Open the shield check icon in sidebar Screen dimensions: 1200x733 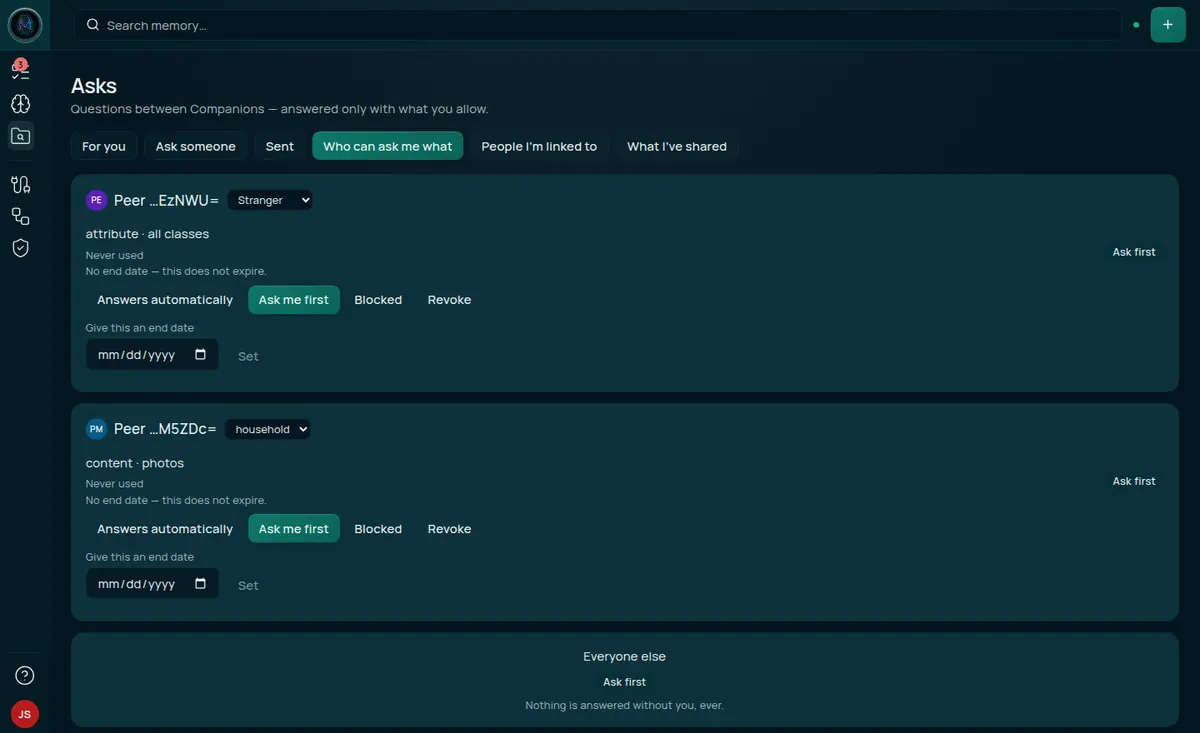(x=20, y=248)
